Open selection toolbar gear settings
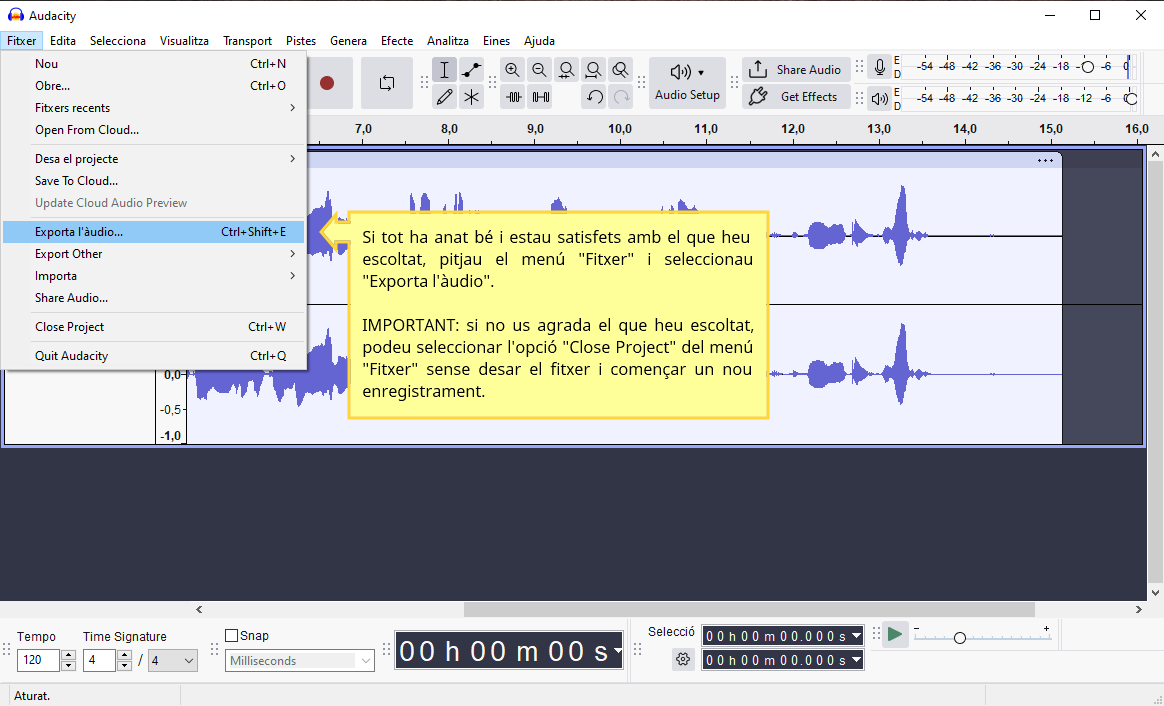Viewport: 1164px width, 706px height. point(683,658)
